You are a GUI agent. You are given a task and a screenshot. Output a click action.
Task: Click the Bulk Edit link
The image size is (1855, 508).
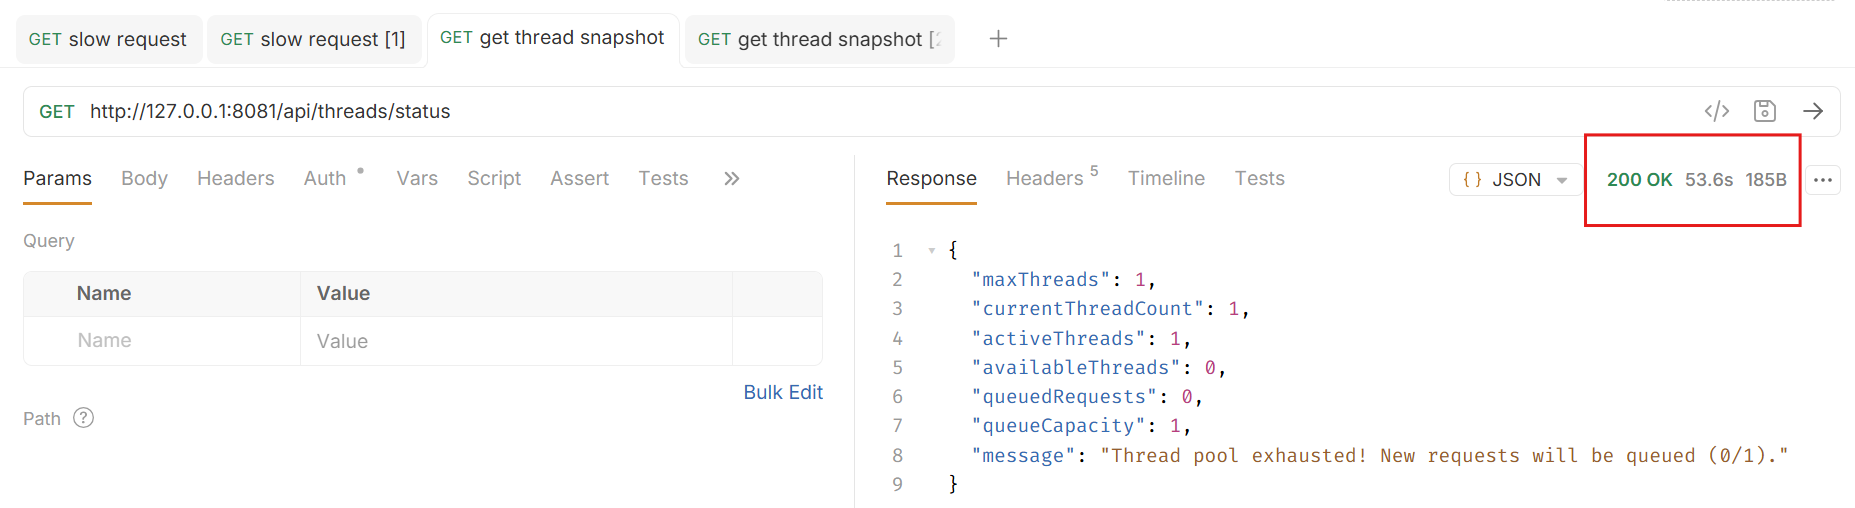[x=782, y=392]
